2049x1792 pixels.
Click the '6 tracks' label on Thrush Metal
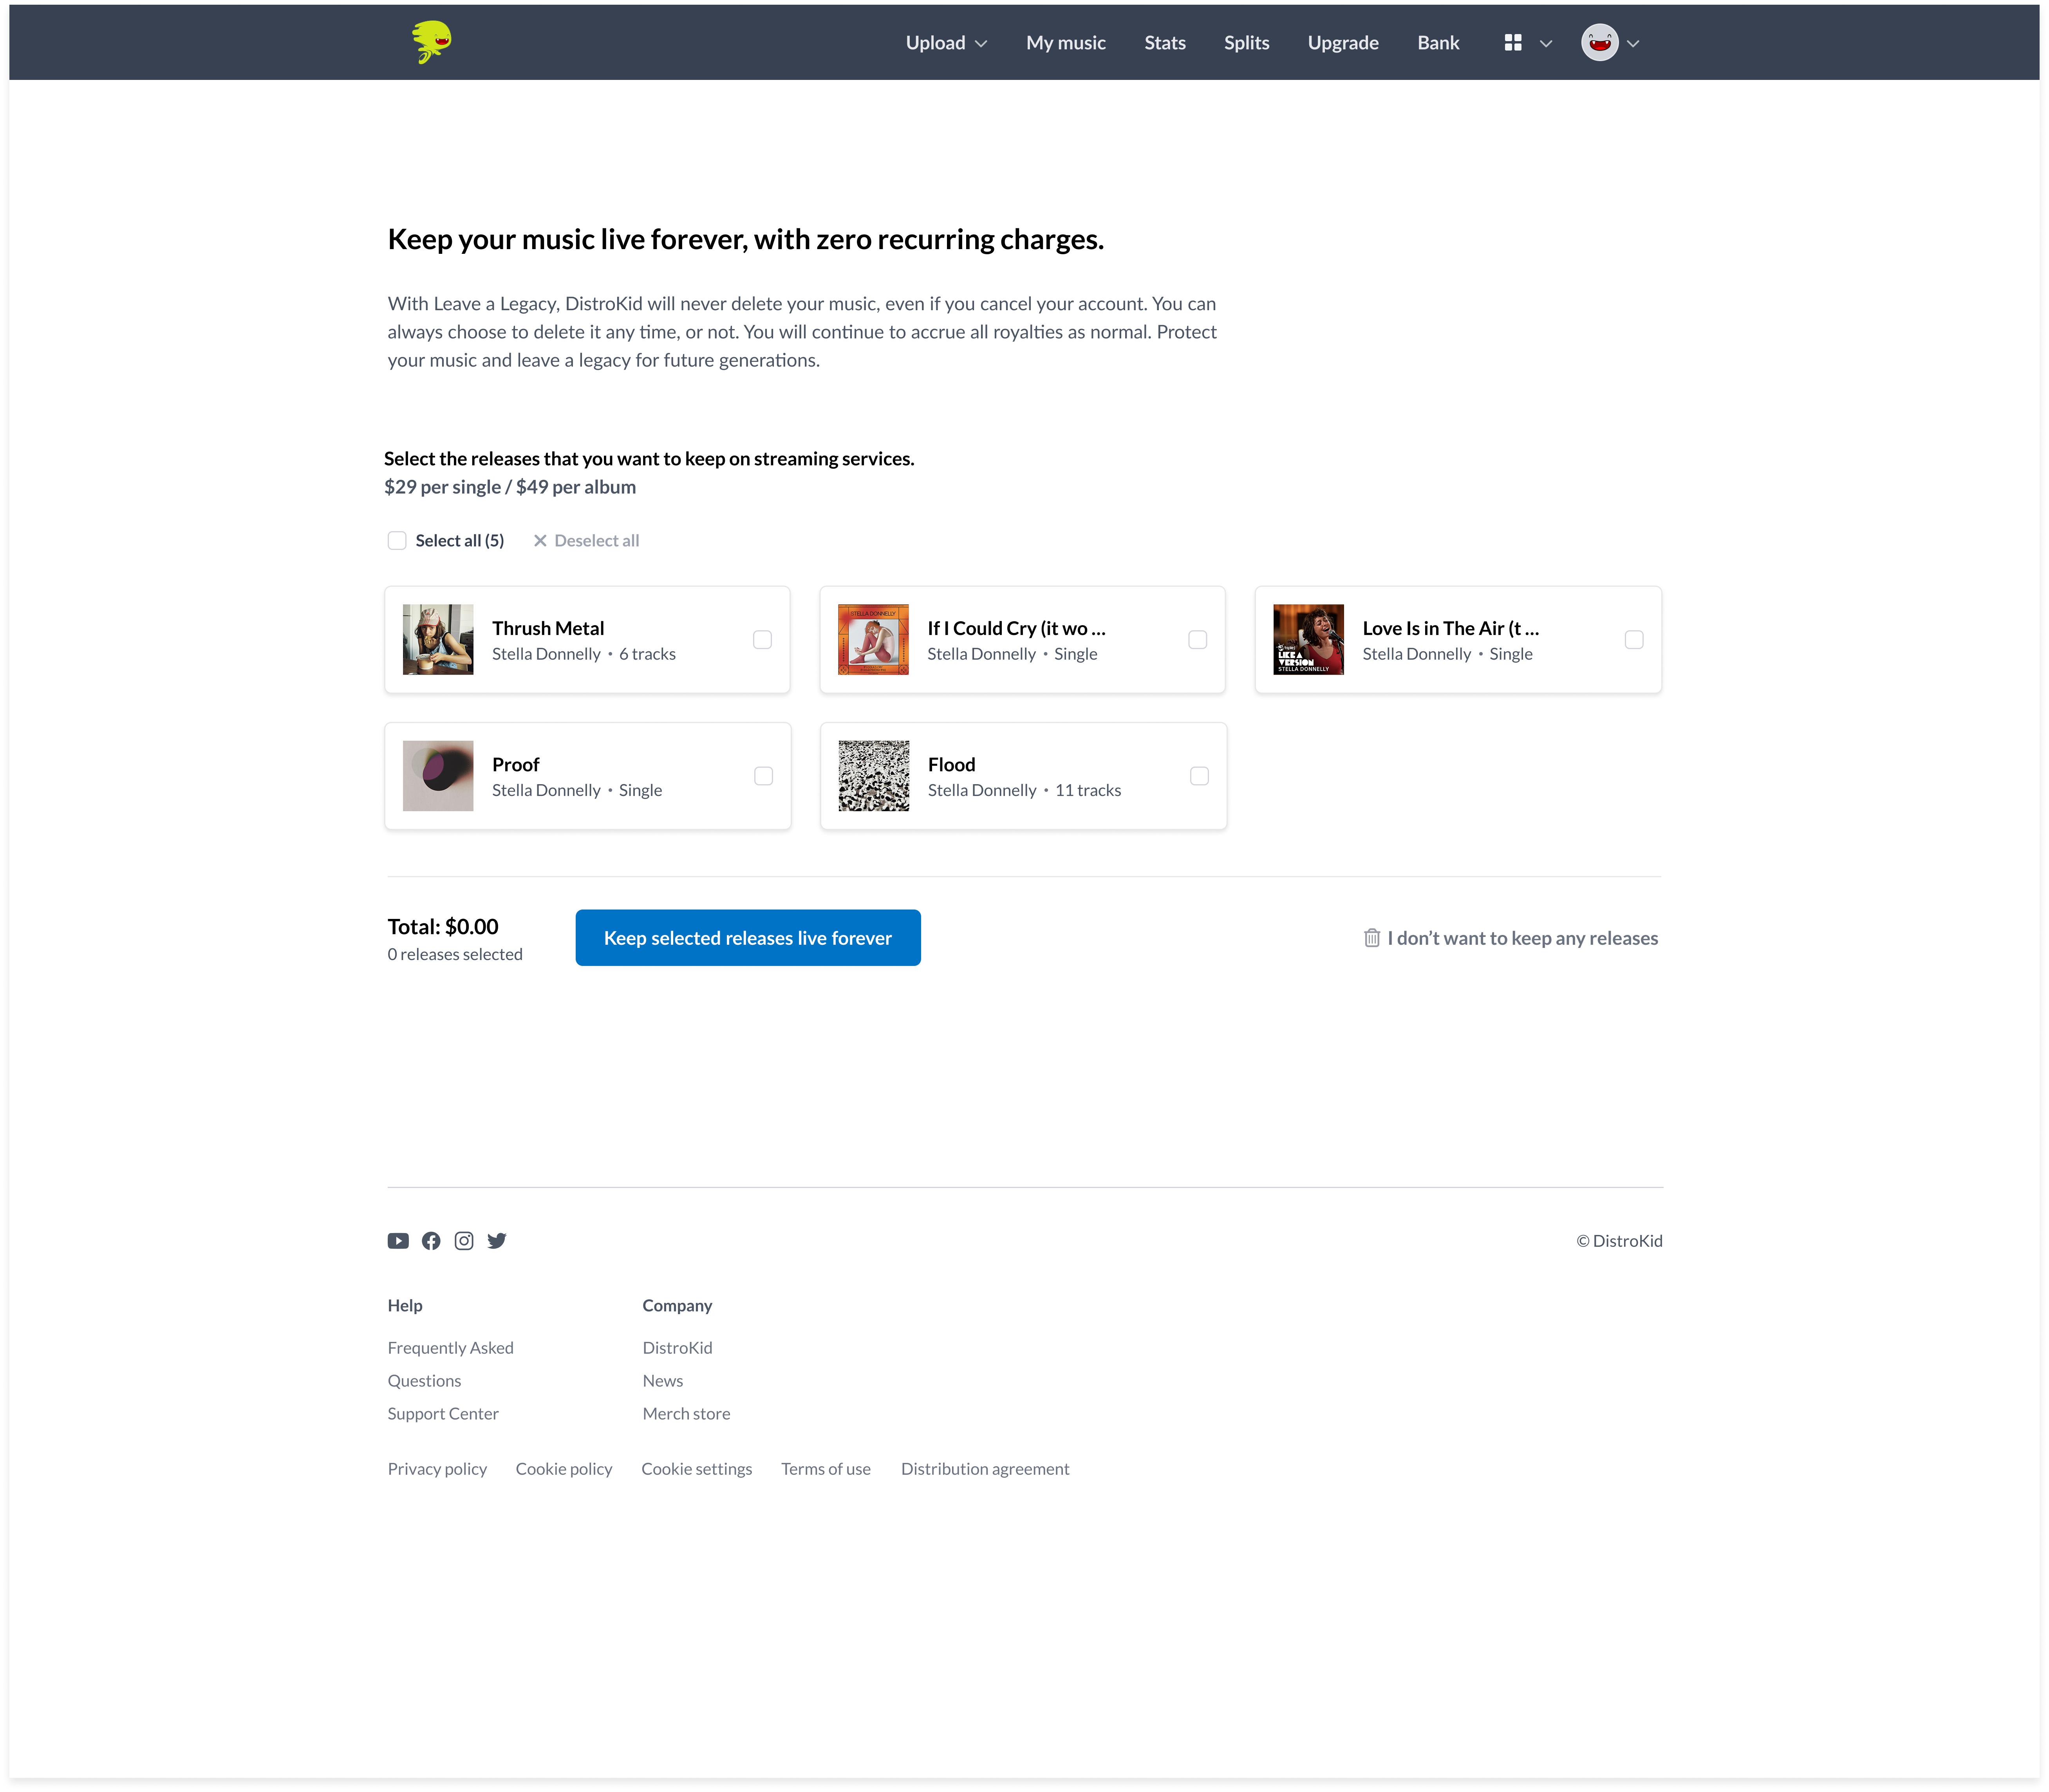[x=647, y=654]
